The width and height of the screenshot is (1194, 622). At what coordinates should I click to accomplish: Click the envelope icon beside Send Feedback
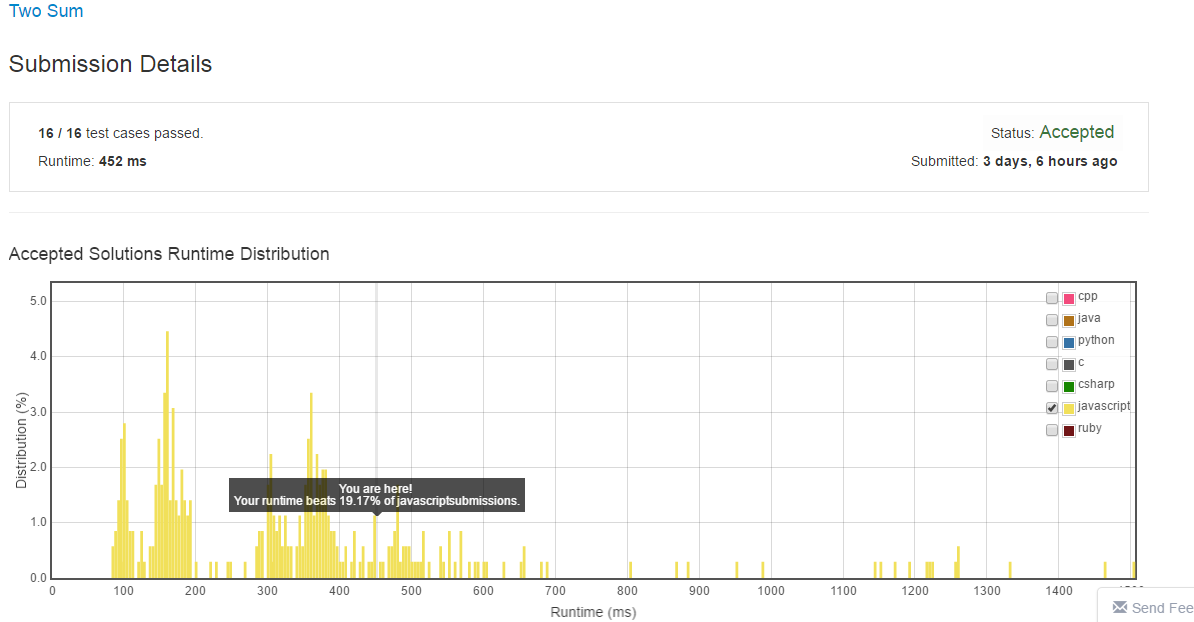[x=1120, y=607]
